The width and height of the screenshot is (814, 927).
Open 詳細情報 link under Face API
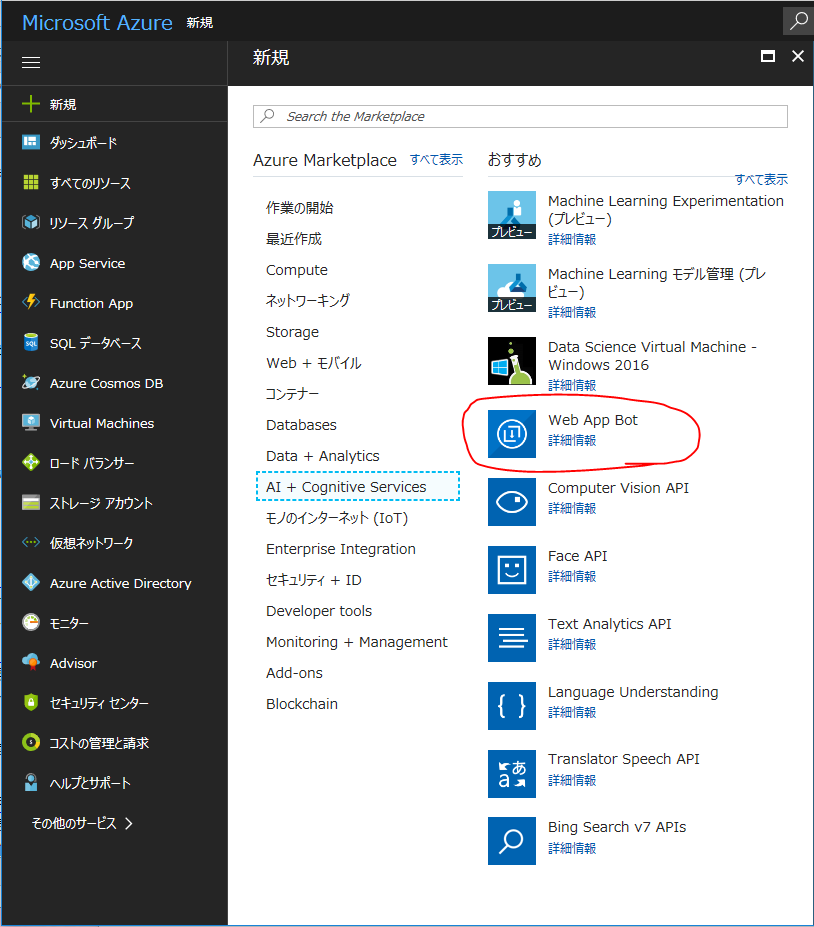[x=572, y=576]
